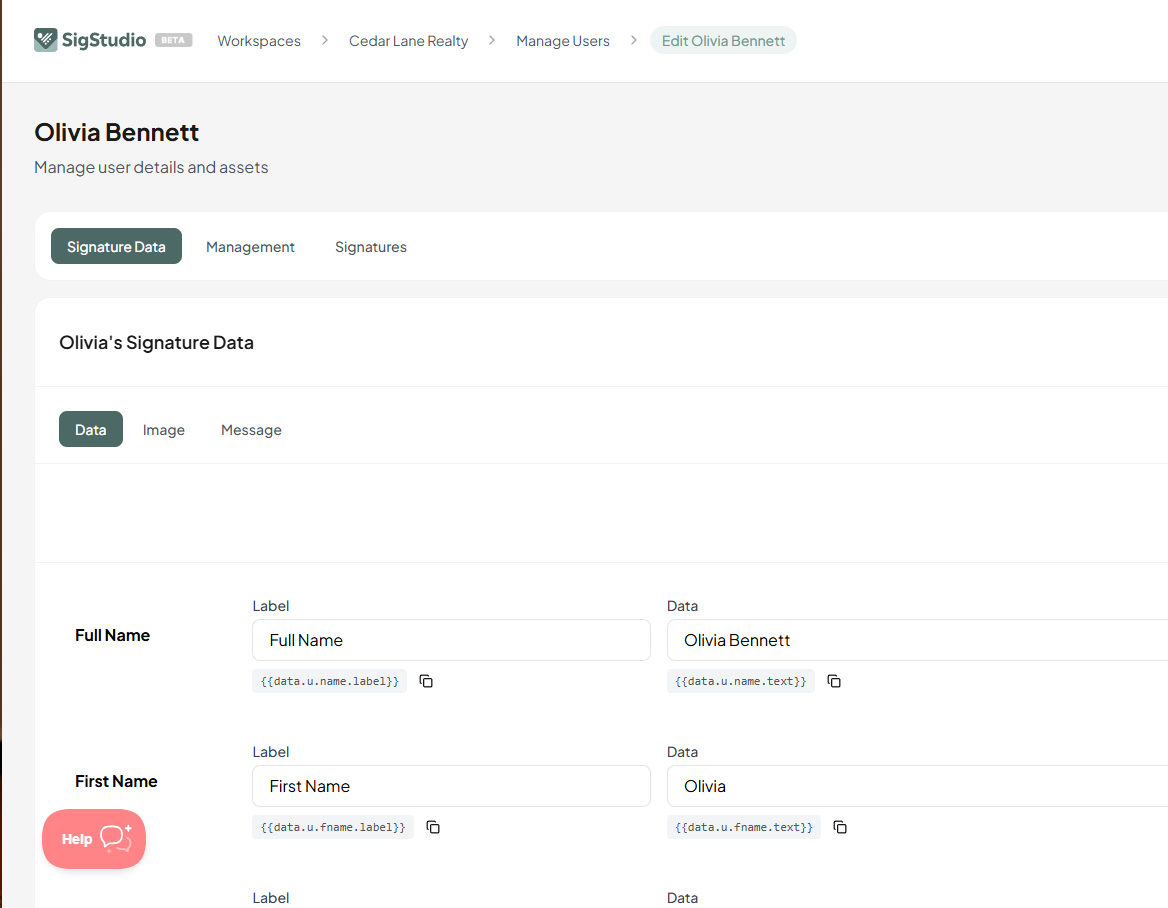Click the {{data.u.name.label}} code text
This screenshot has height=908, width=1168.
pos(329,681)
